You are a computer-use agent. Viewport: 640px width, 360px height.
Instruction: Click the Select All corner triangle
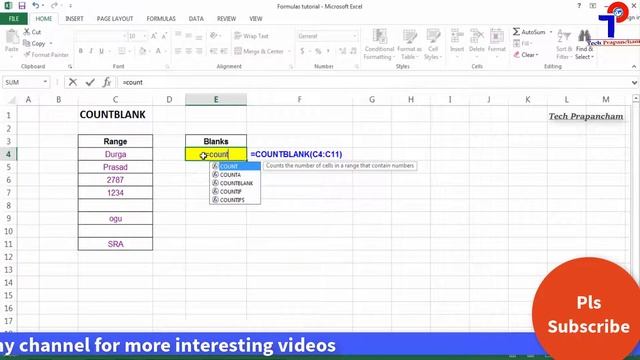[x=12, y=100]
